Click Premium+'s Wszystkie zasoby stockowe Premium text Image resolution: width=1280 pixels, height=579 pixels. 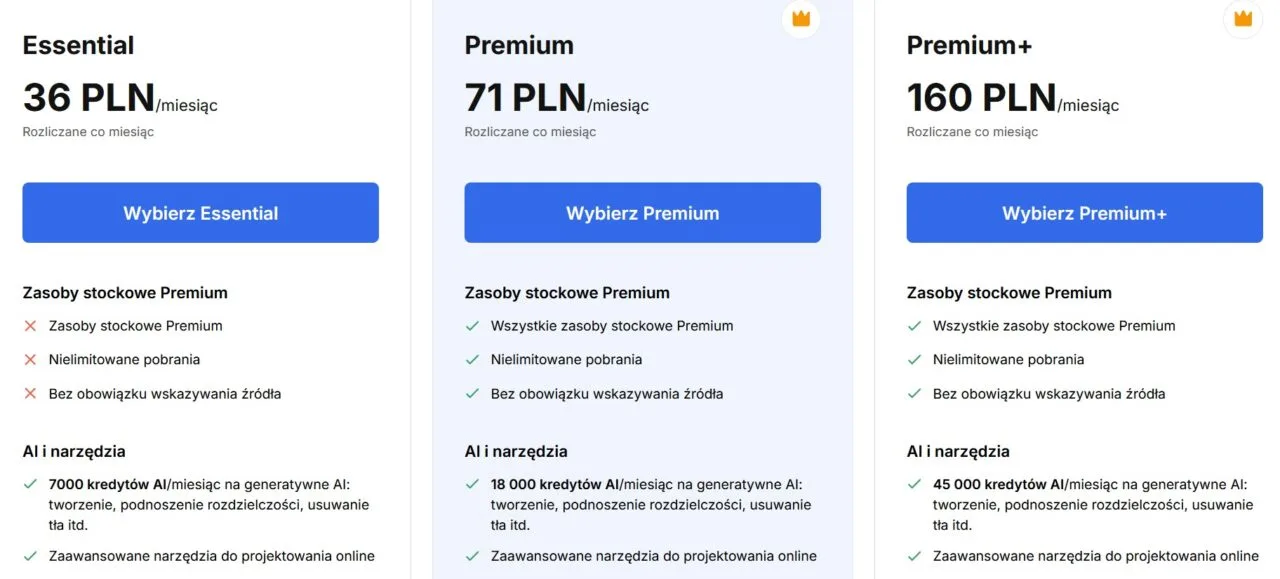1054,326
